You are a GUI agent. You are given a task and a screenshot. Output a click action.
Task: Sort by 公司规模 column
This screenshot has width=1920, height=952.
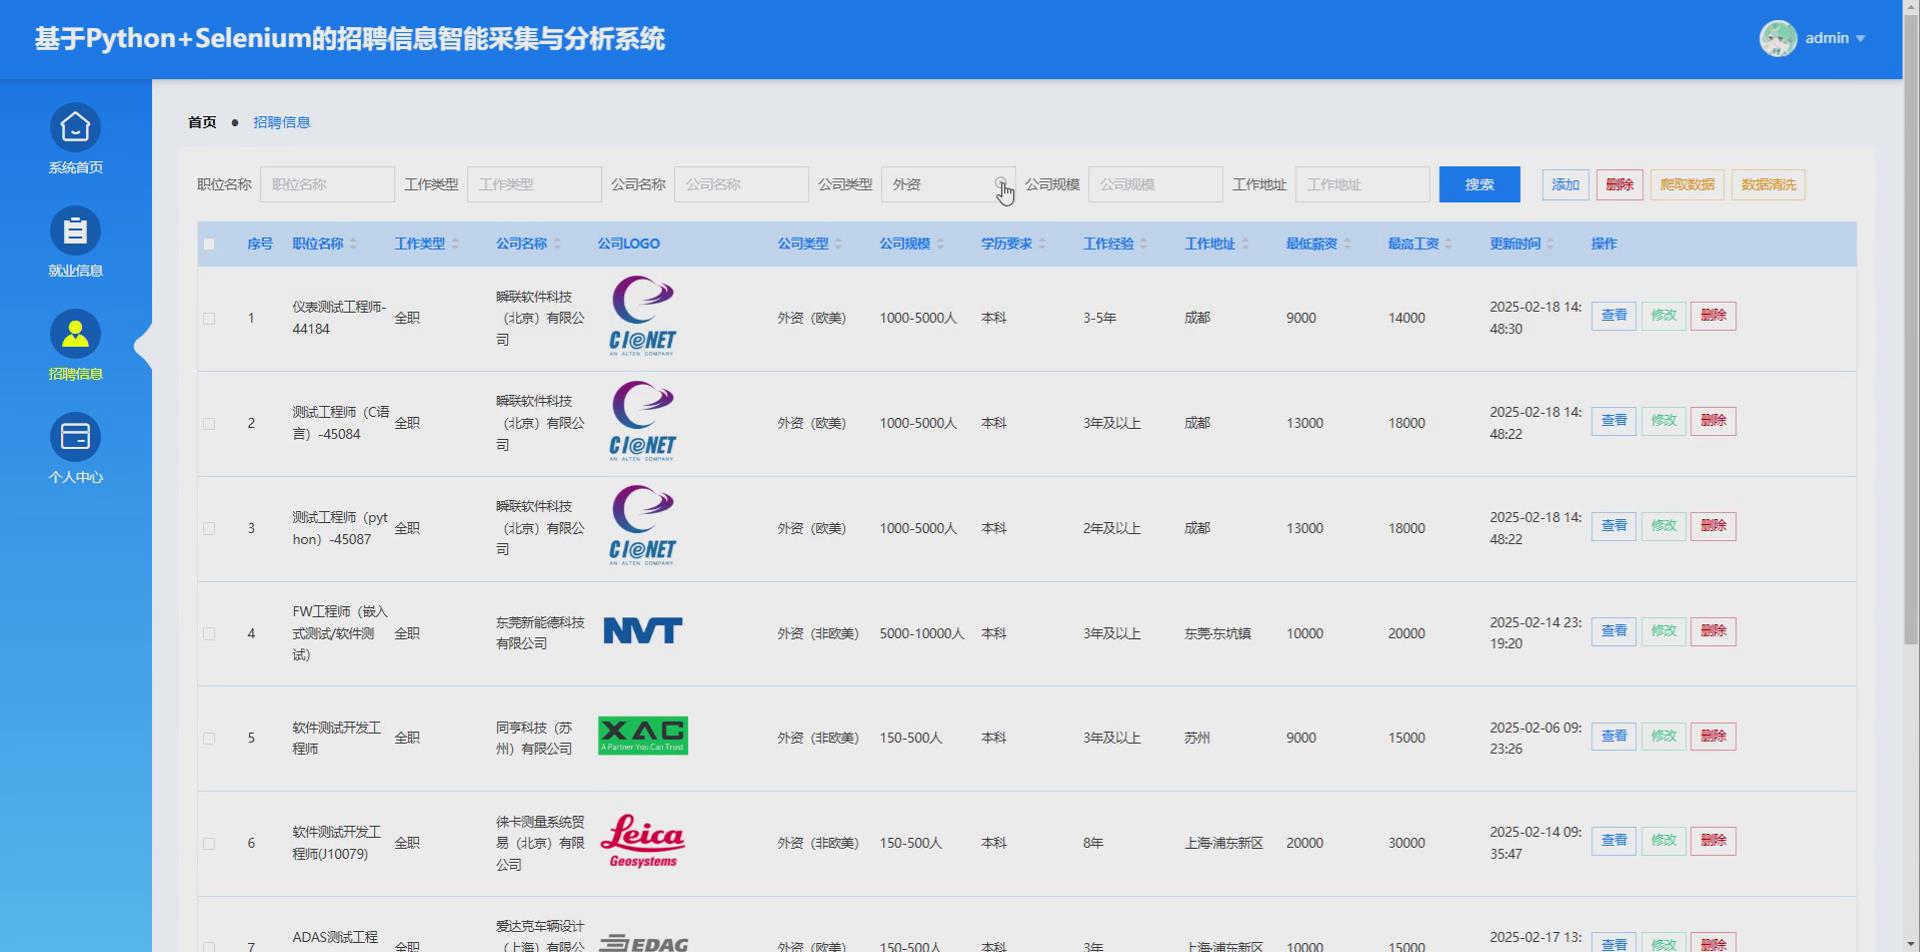click(940, 244)
